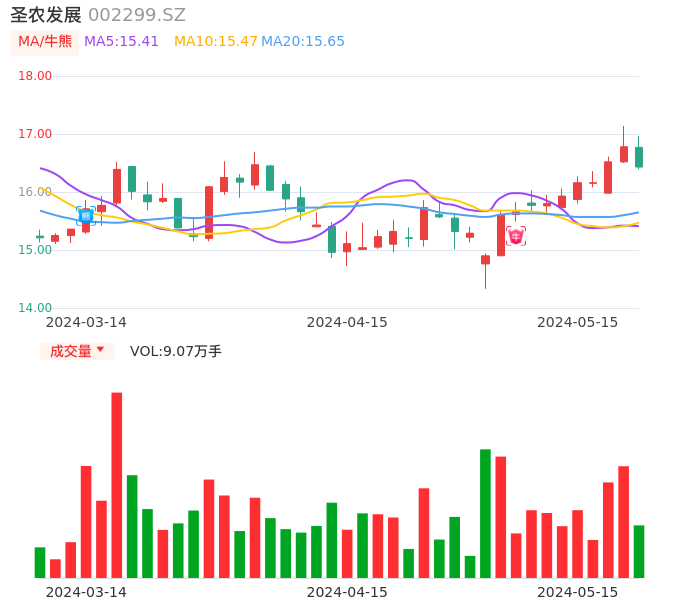Click the 2024-03-14 date label under volume chart

click(86, 592)
